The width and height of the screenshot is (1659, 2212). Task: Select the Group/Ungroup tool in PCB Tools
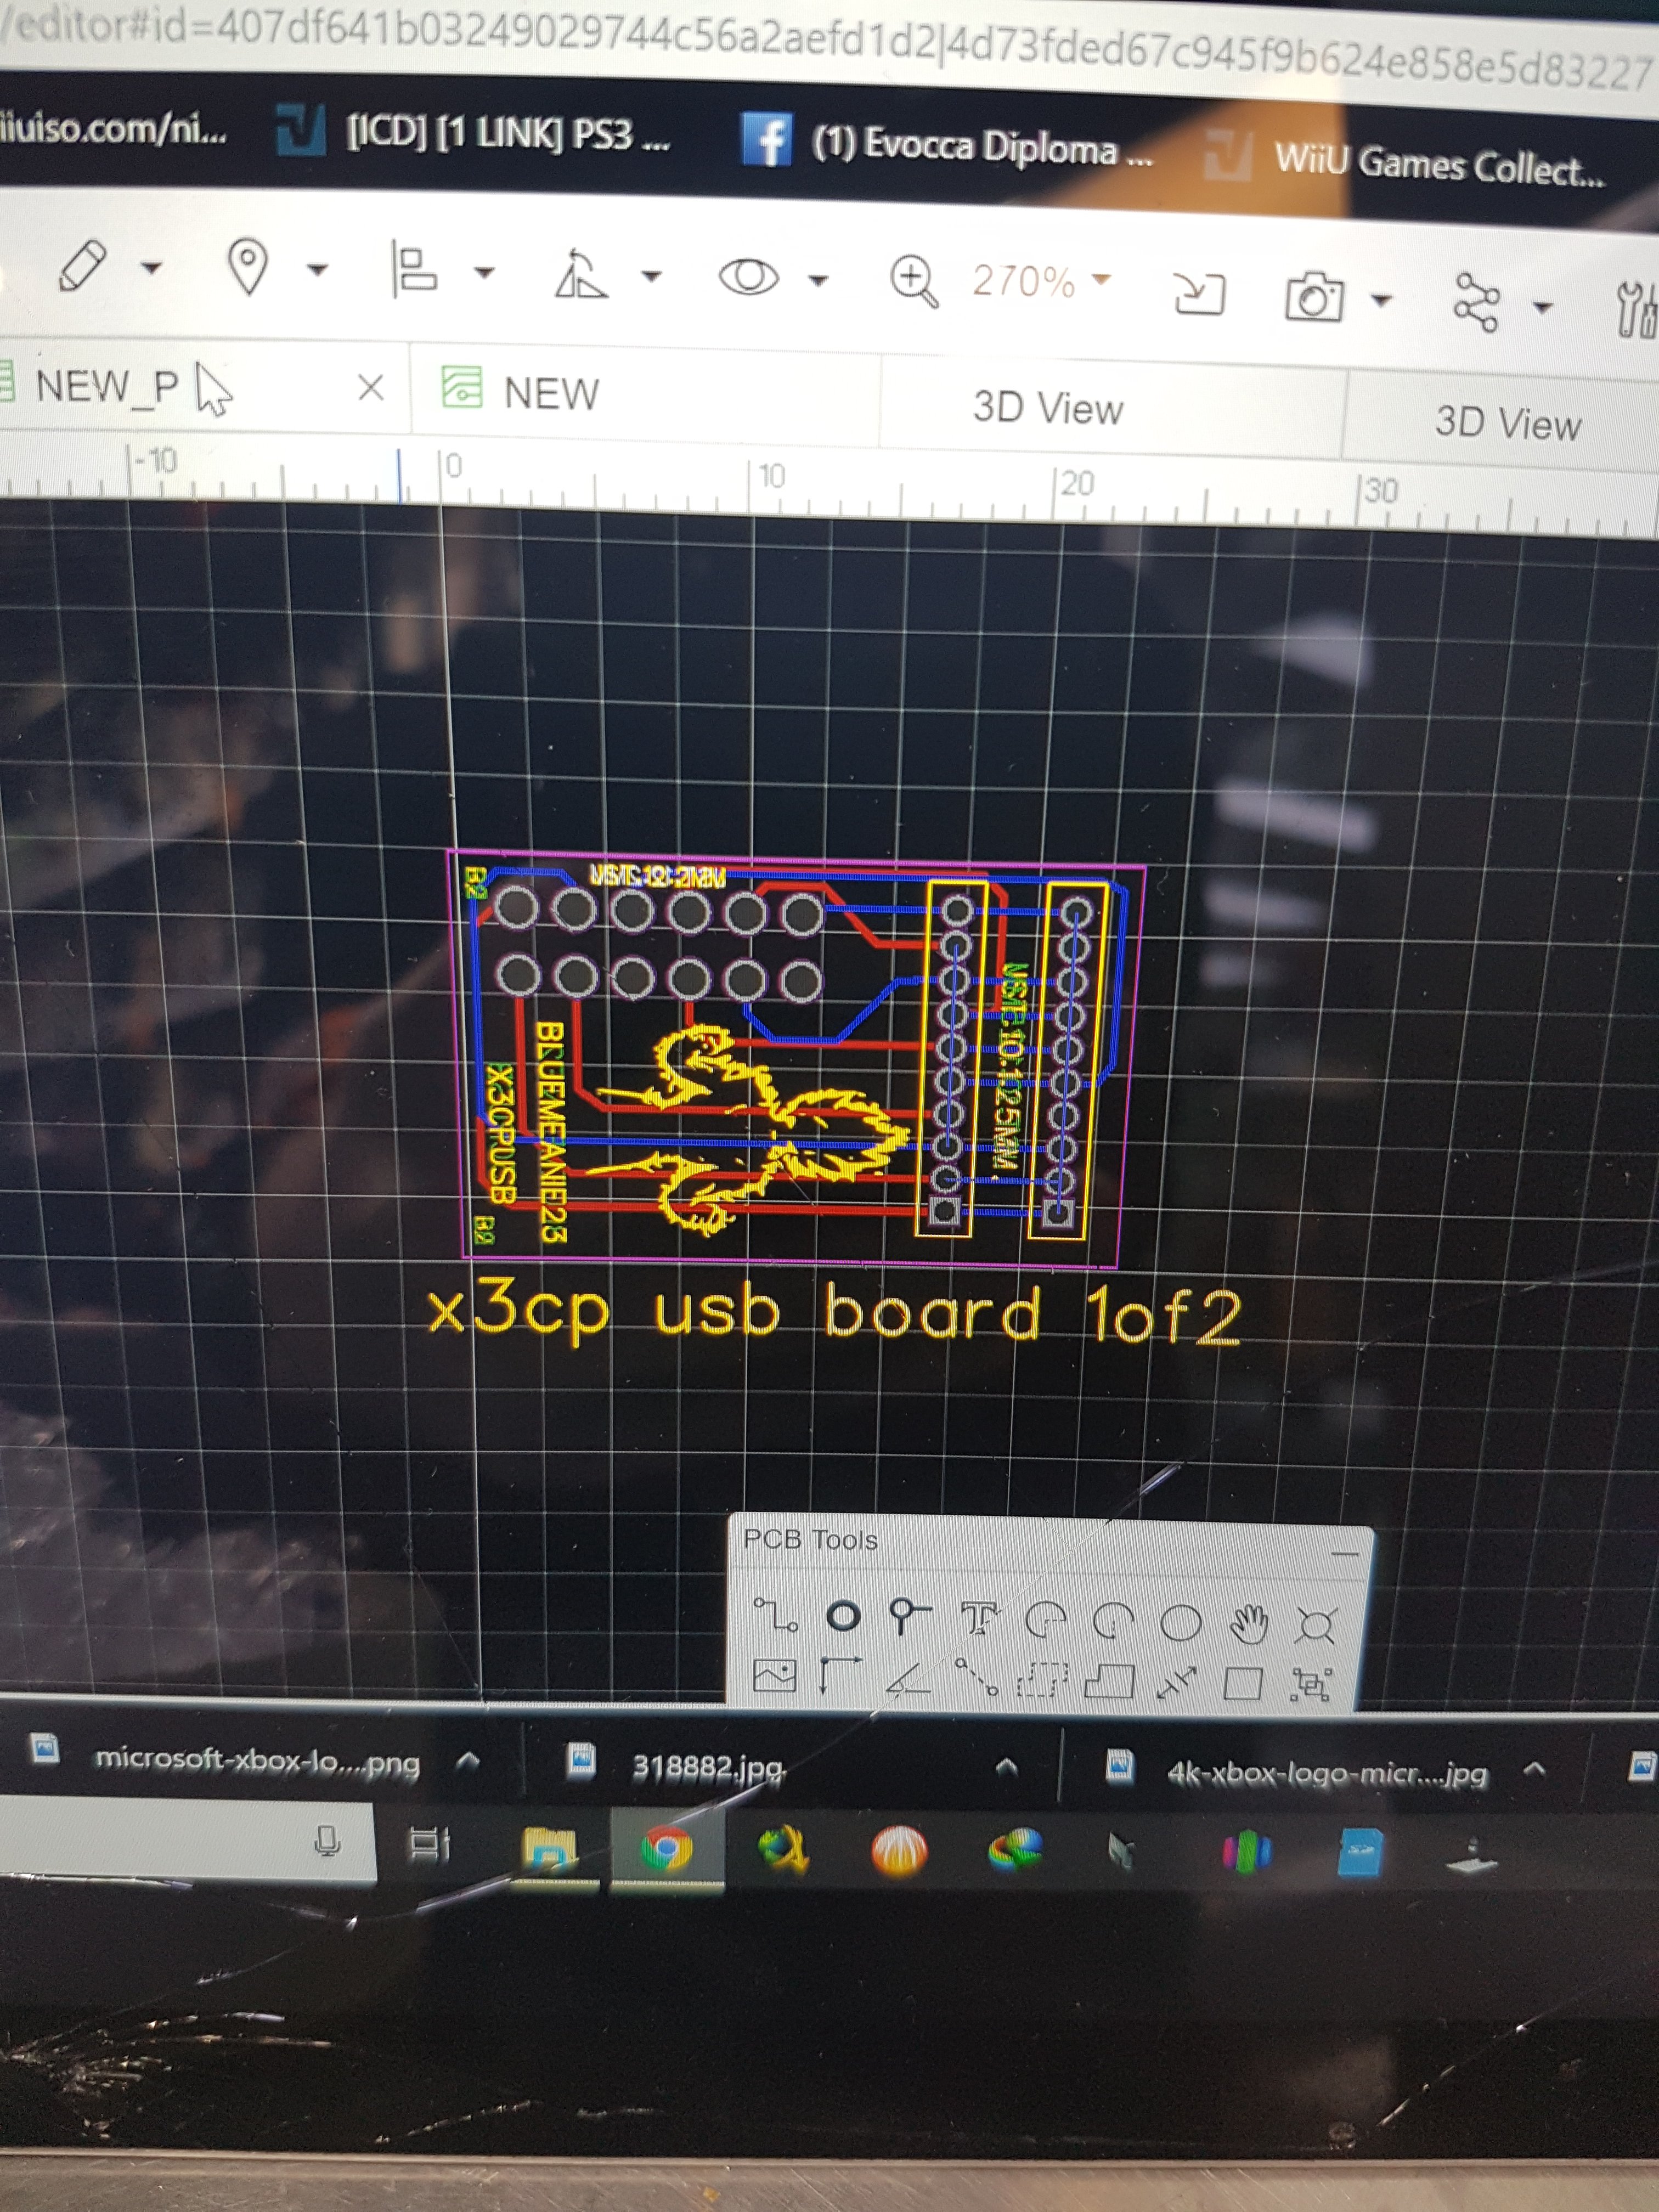click(1311, 1686)
